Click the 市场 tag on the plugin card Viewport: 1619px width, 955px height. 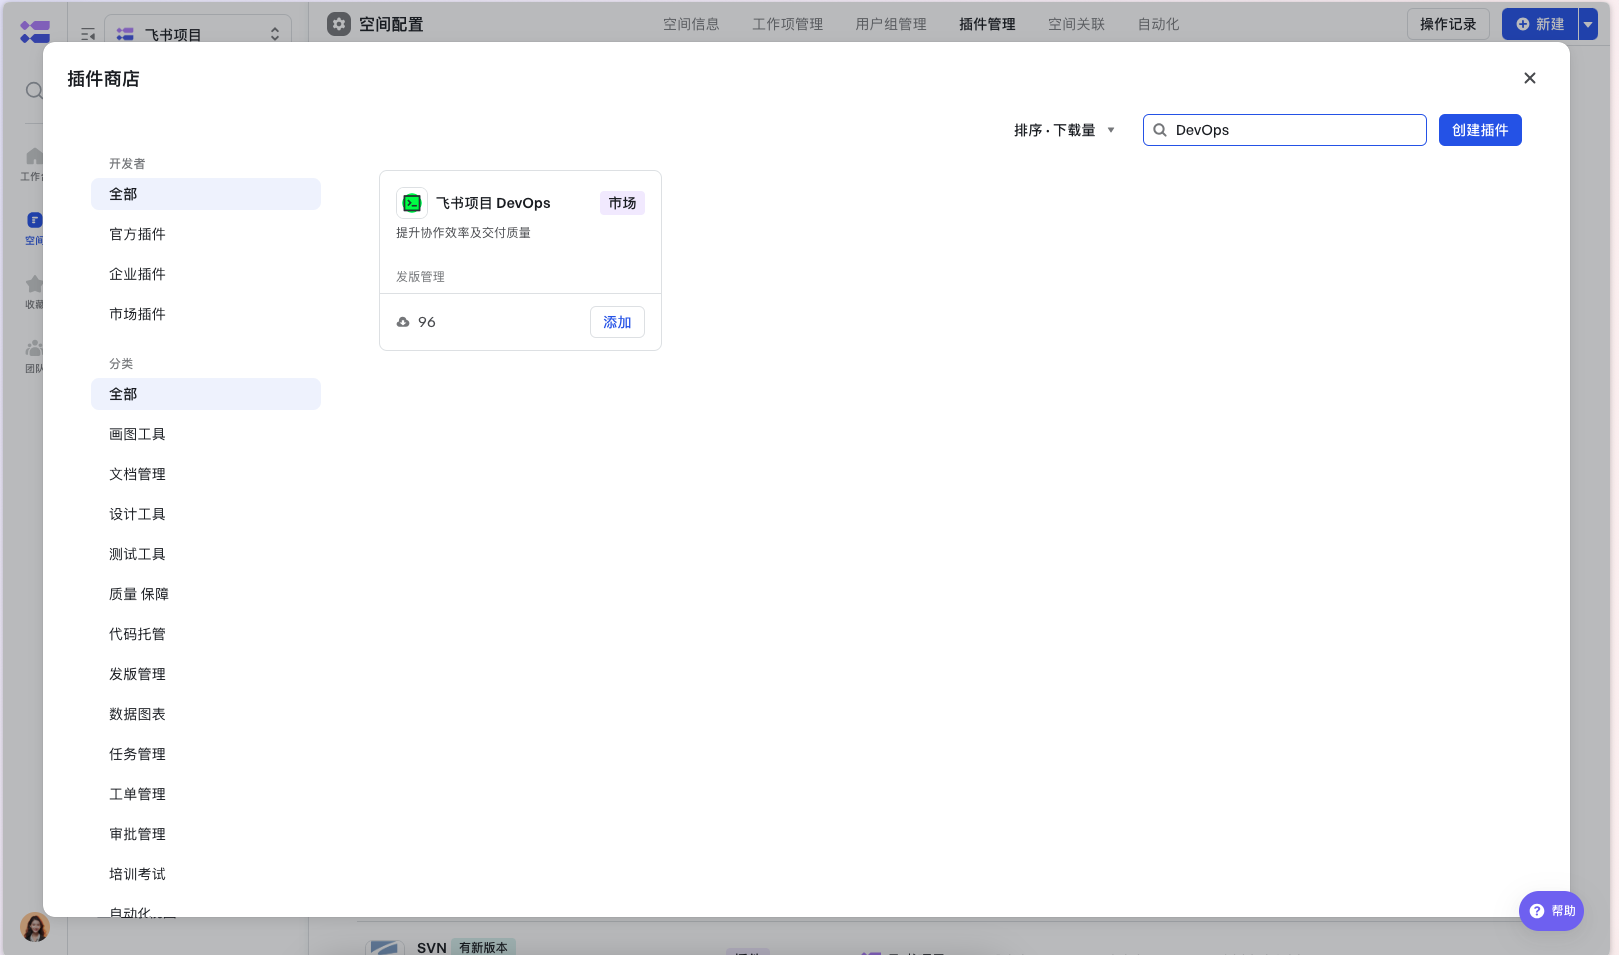pos(622,203)
